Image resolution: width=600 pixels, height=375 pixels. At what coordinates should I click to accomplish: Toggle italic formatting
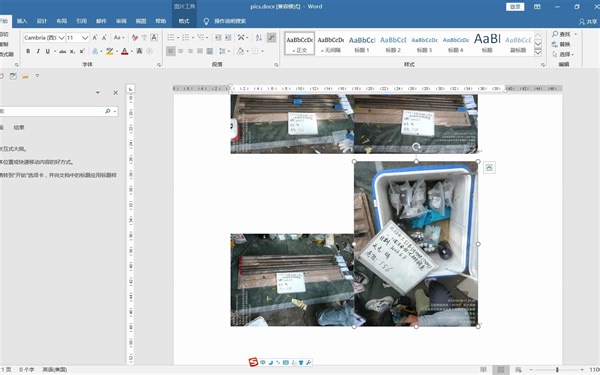(x=38, y=51)
